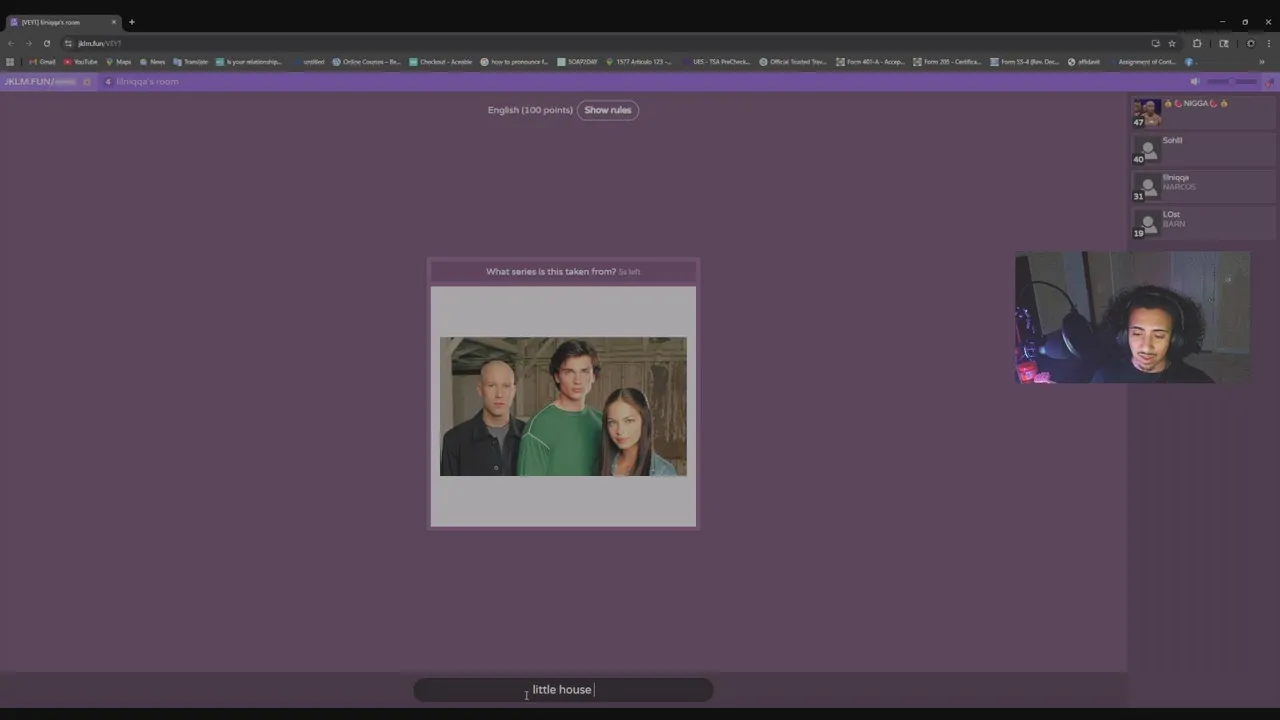Open the affidavit bookmark
1280x720 pixels.
tap(1084, 62)
